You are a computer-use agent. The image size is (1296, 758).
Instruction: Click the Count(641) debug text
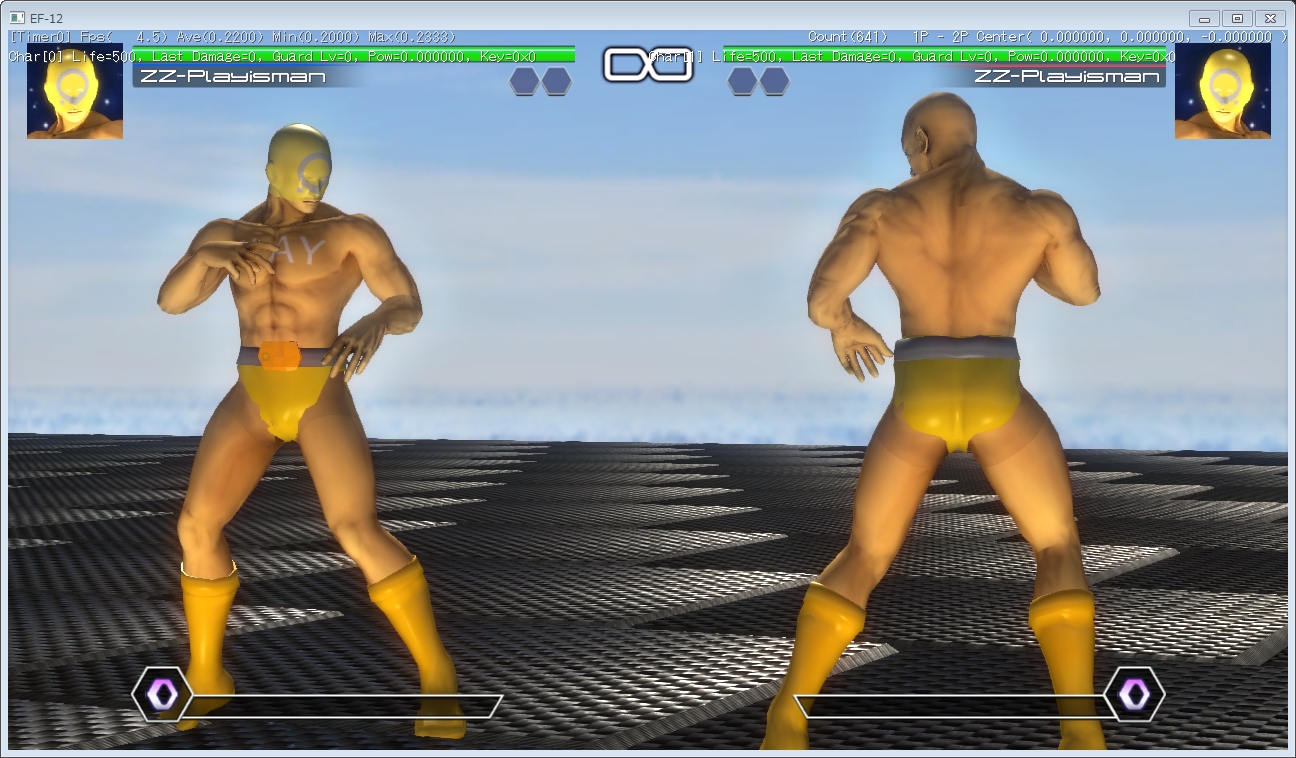(x=848, y=37)
